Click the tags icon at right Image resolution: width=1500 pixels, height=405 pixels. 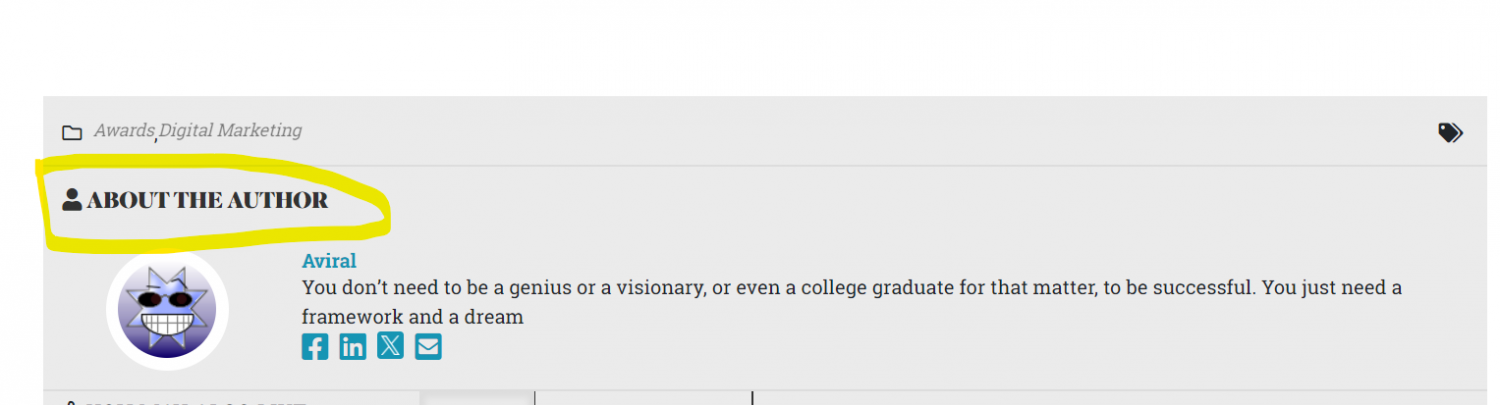click(x=1450, y=132)
